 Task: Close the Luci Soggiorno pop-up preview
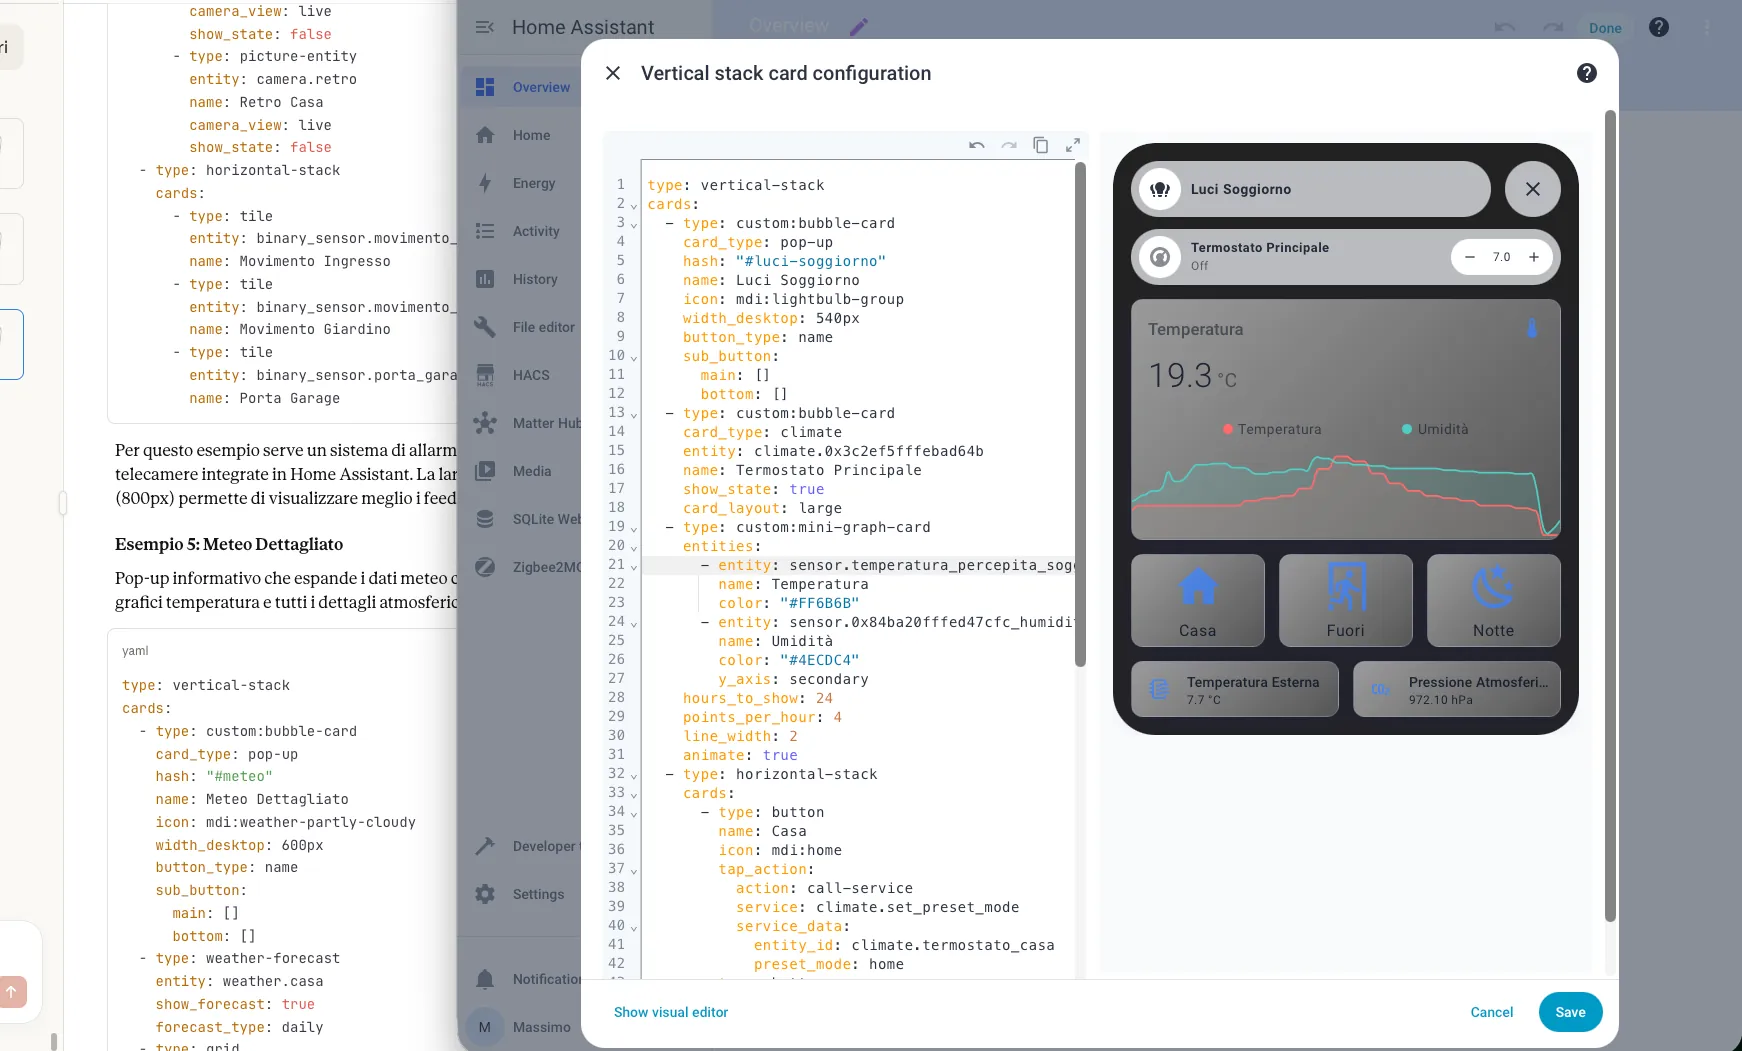click(x=1532, y=189)
